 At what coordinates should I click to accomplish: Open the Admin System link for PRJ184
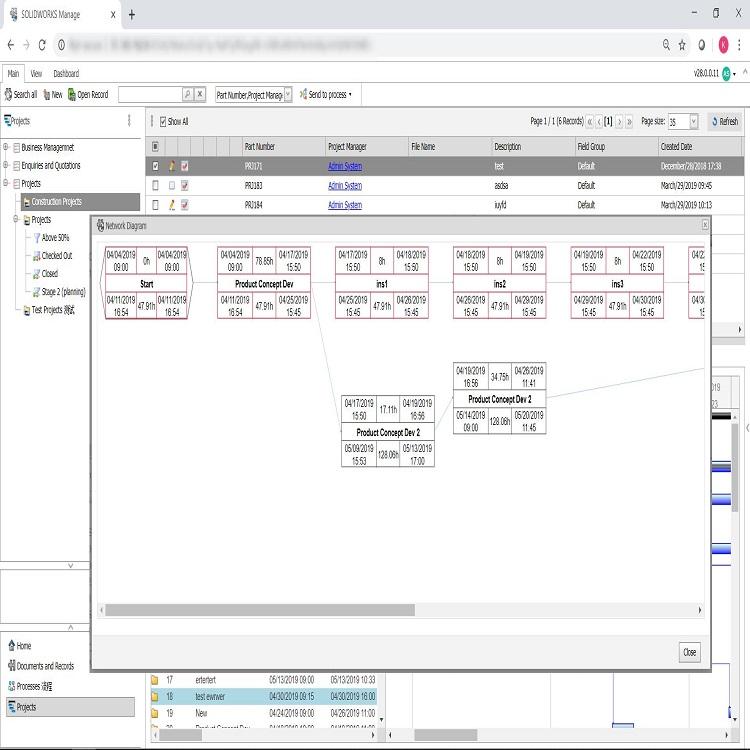point(345,205)
